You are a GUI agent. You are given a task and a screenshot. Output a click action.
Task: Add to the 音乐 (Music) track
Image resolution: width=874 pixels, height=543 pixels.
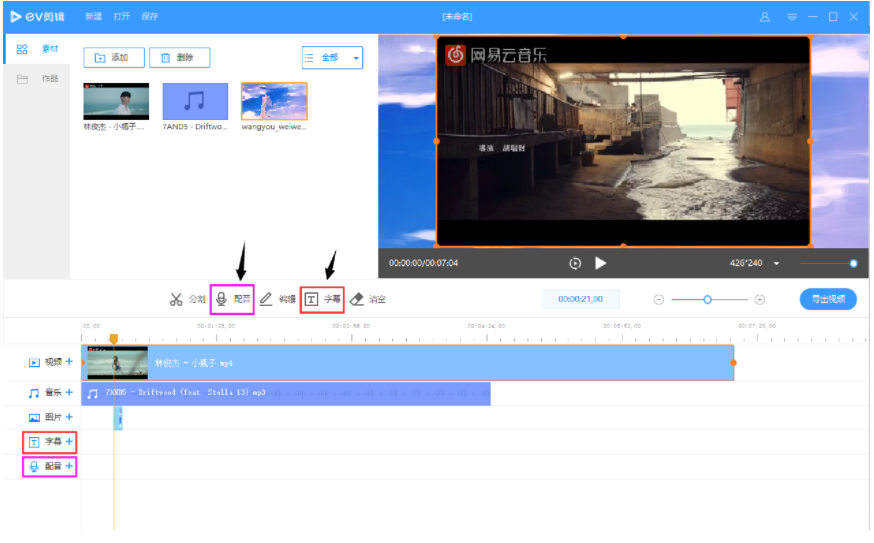click(69, 392)
